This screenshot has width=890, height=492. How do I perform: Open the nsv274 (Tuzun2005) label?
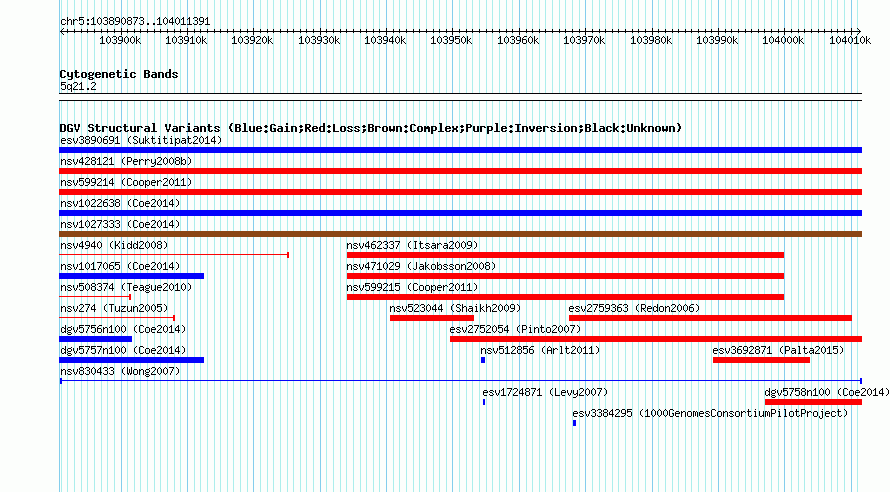click(x=114, y=308)
